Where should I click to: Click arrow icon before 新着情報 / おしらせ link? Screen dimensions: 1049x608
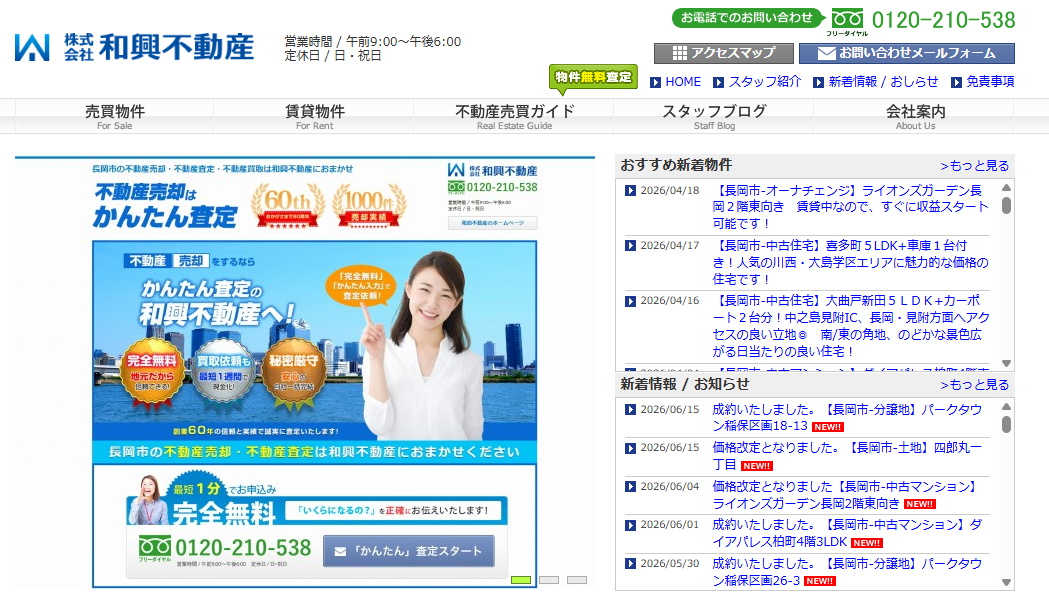818,82
